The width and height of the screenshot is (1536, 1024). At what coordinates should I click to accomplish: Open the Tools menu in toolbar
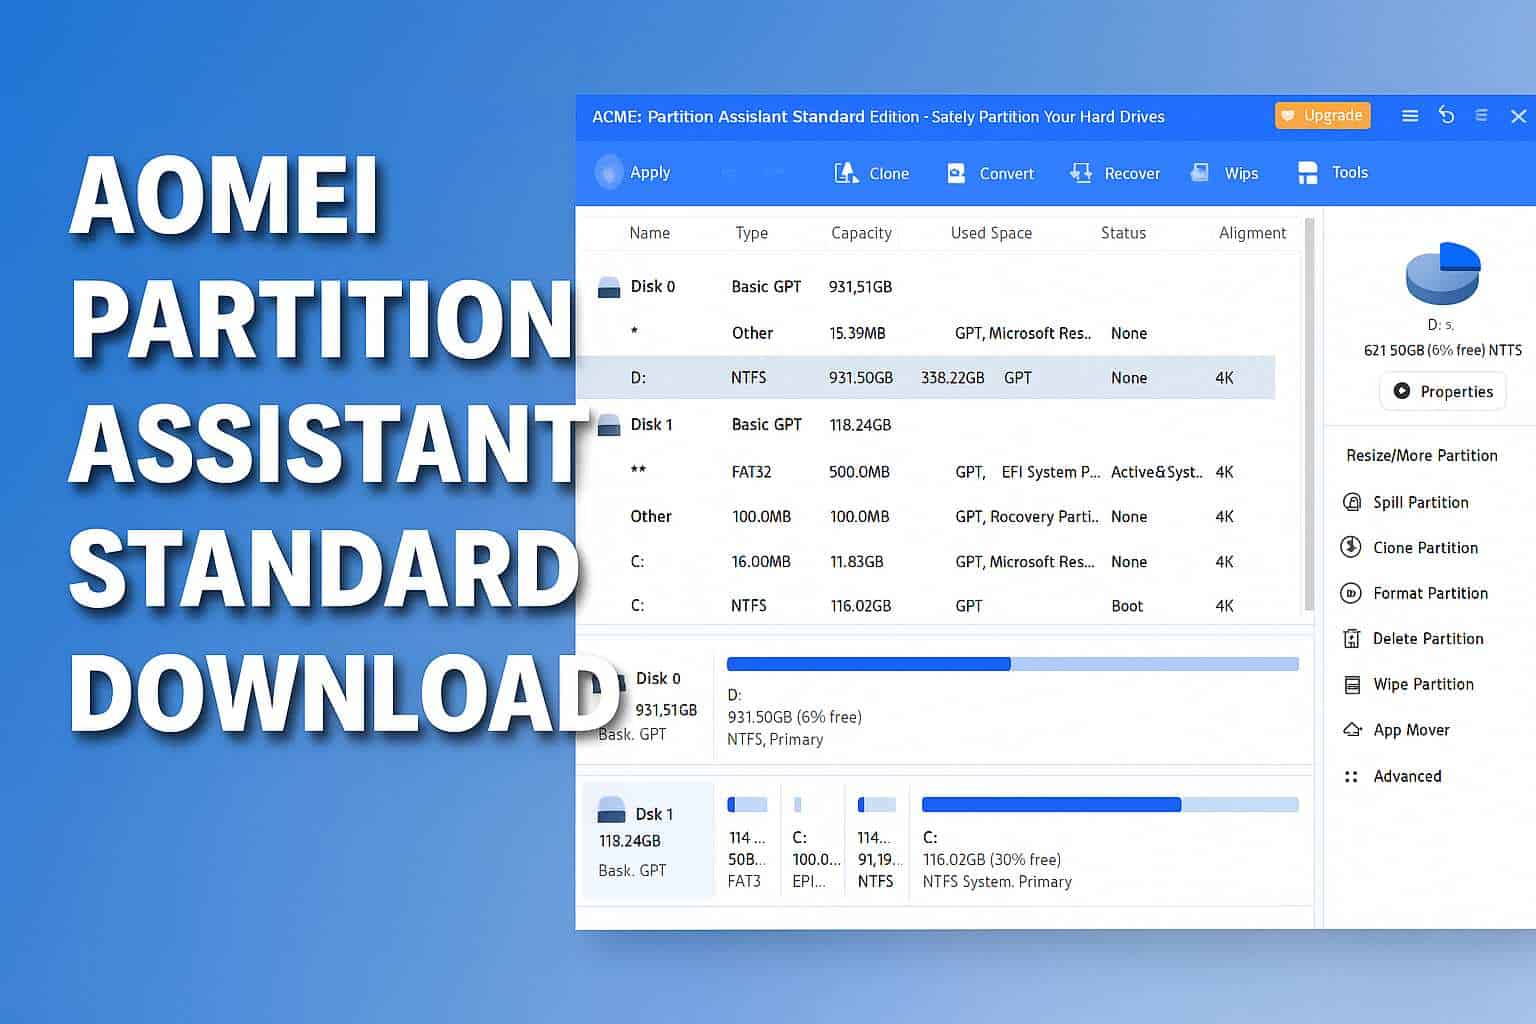coord(1332,172)
